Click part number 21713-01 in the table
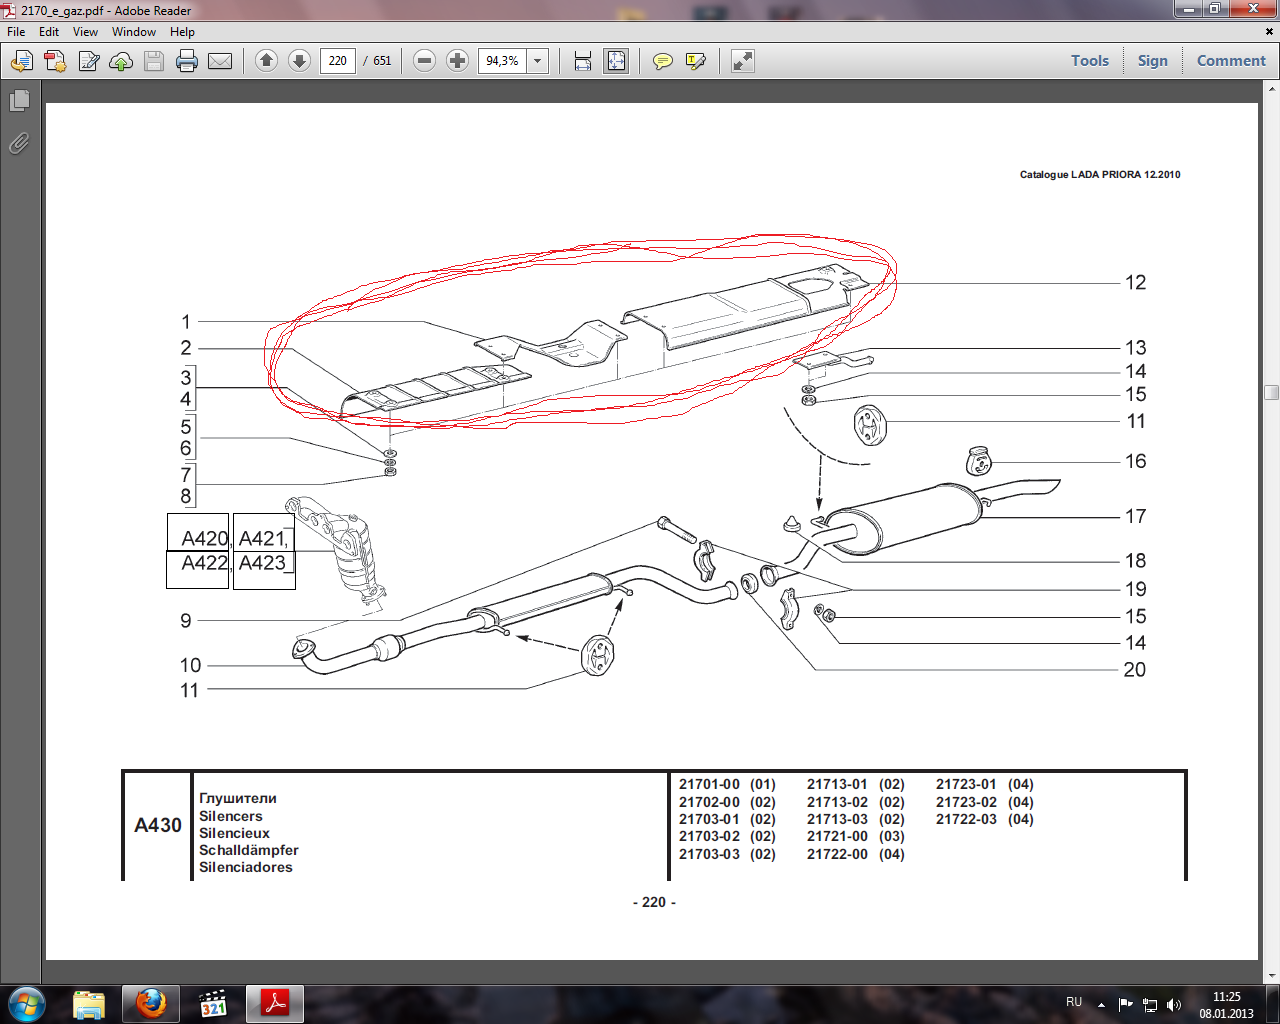Screen dimensions: 1280x1024 pos(837,785)
